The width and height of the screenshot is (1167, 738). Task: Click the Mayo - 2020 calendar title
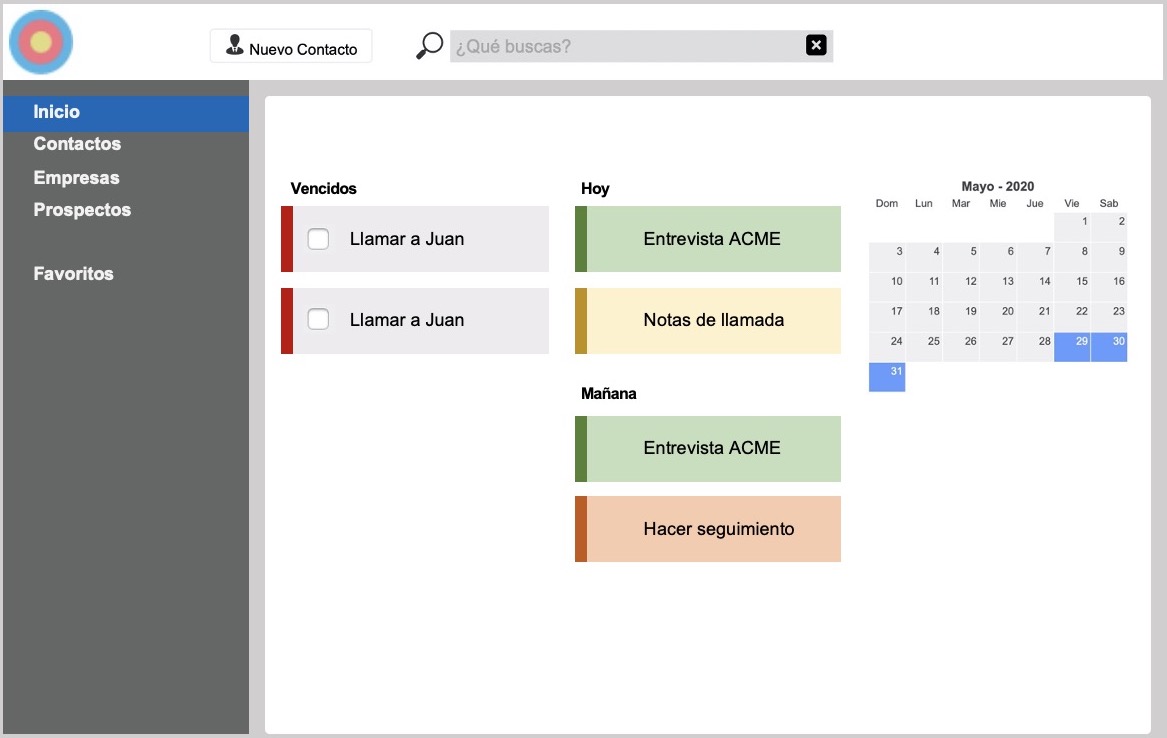997,186
